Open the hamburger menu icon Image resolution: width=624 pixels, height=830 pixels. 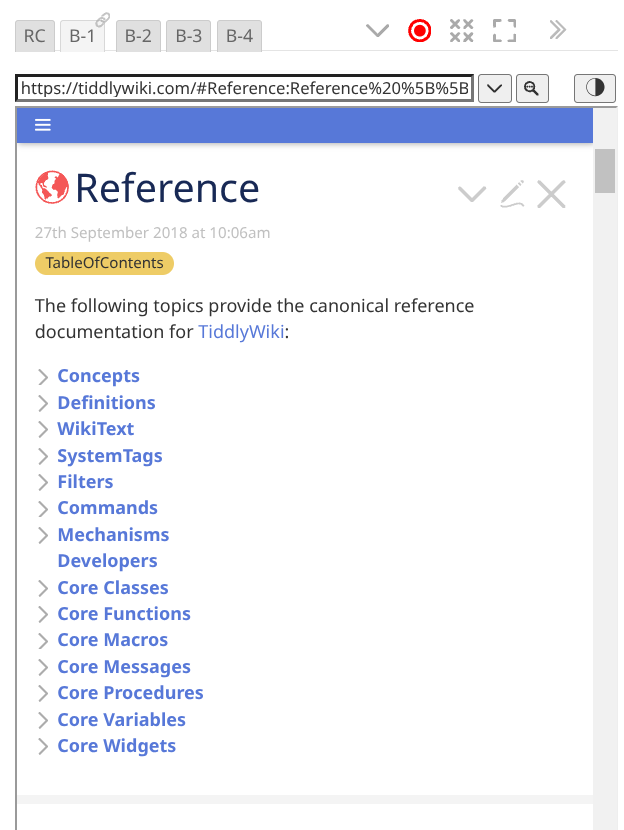click(x=43, y=125)
